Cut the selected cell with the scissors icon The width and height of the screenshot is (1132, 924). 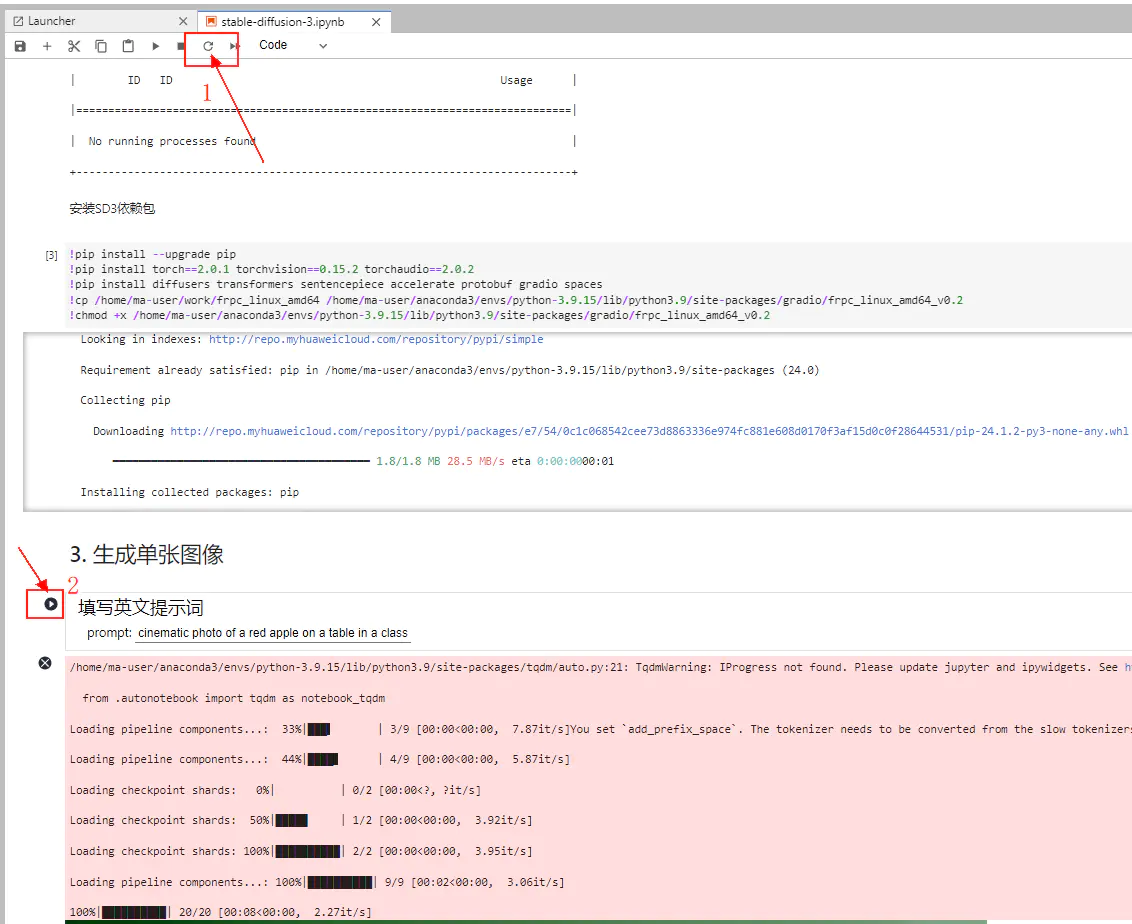coord(74,46)
